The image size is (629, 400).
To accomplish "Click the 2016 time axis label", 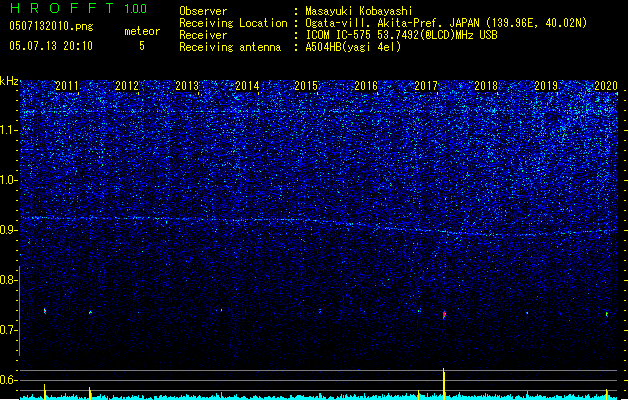I will tap(366, 86).
